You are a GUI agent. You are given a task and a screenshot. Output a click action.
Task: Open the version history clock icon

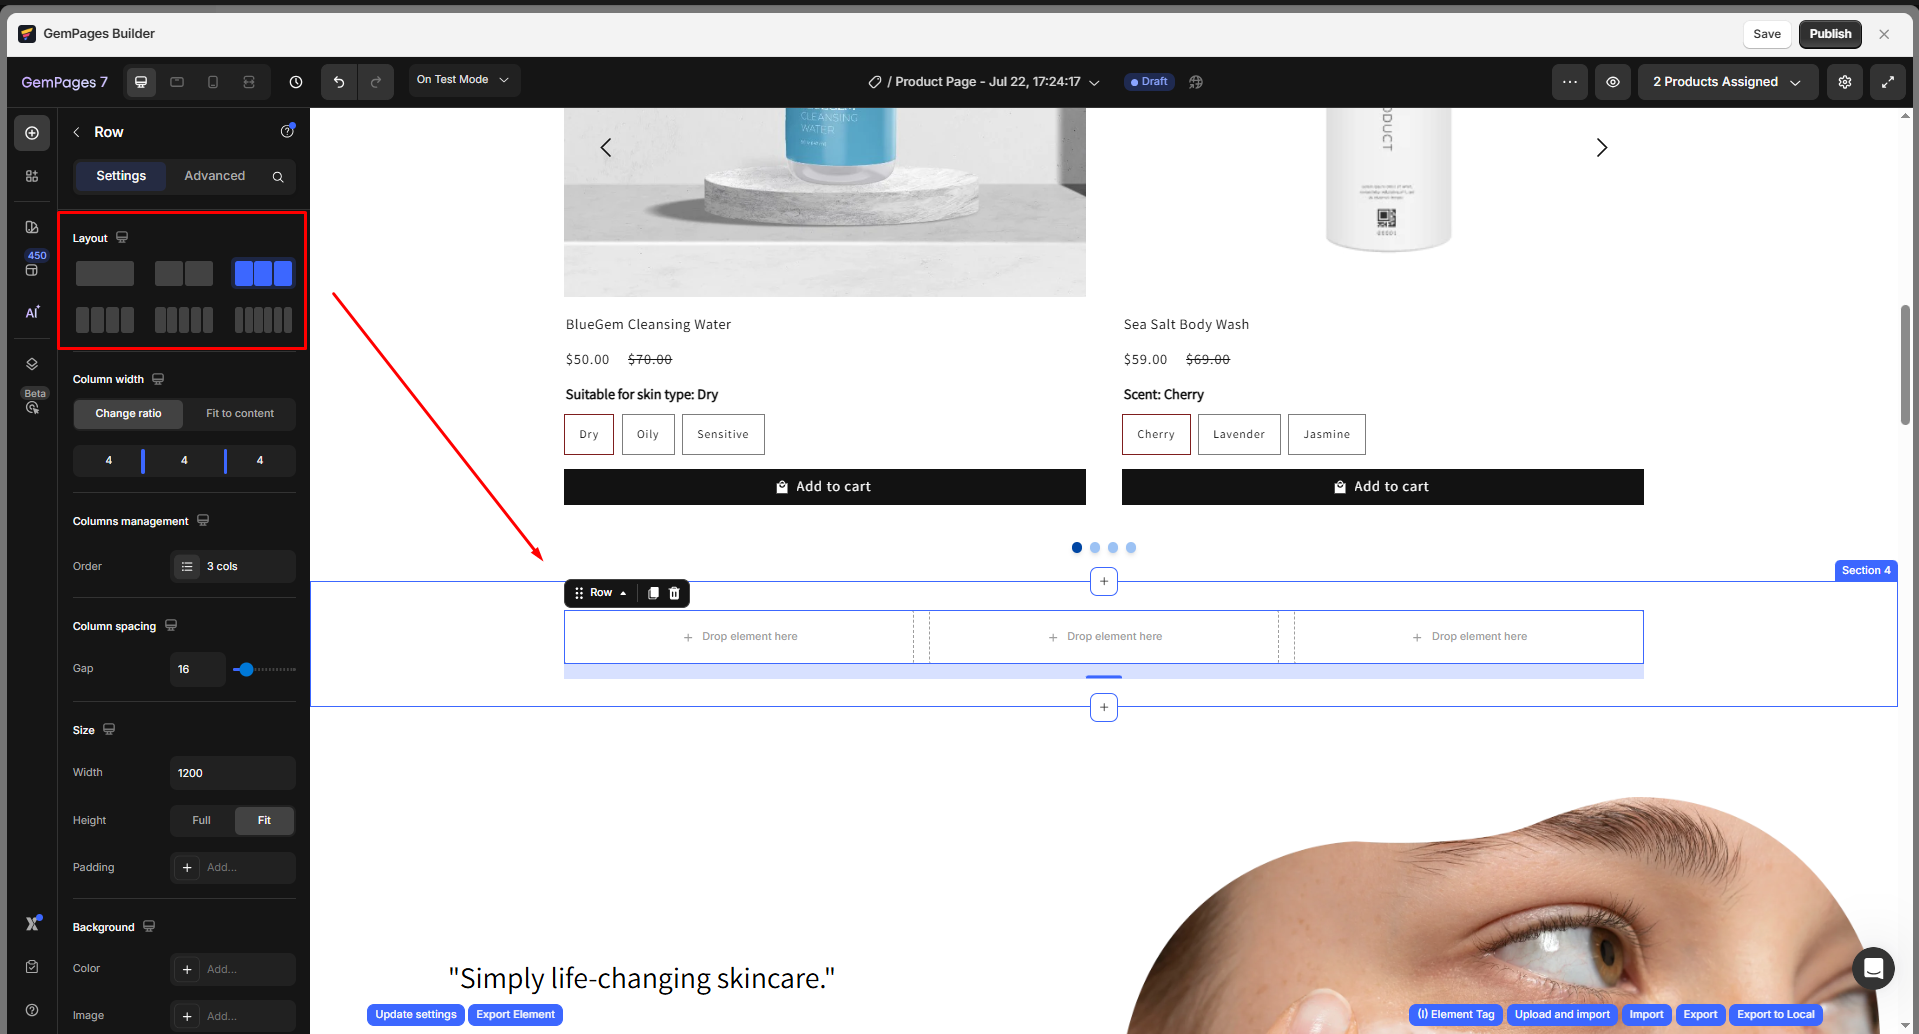pos(296,82)
